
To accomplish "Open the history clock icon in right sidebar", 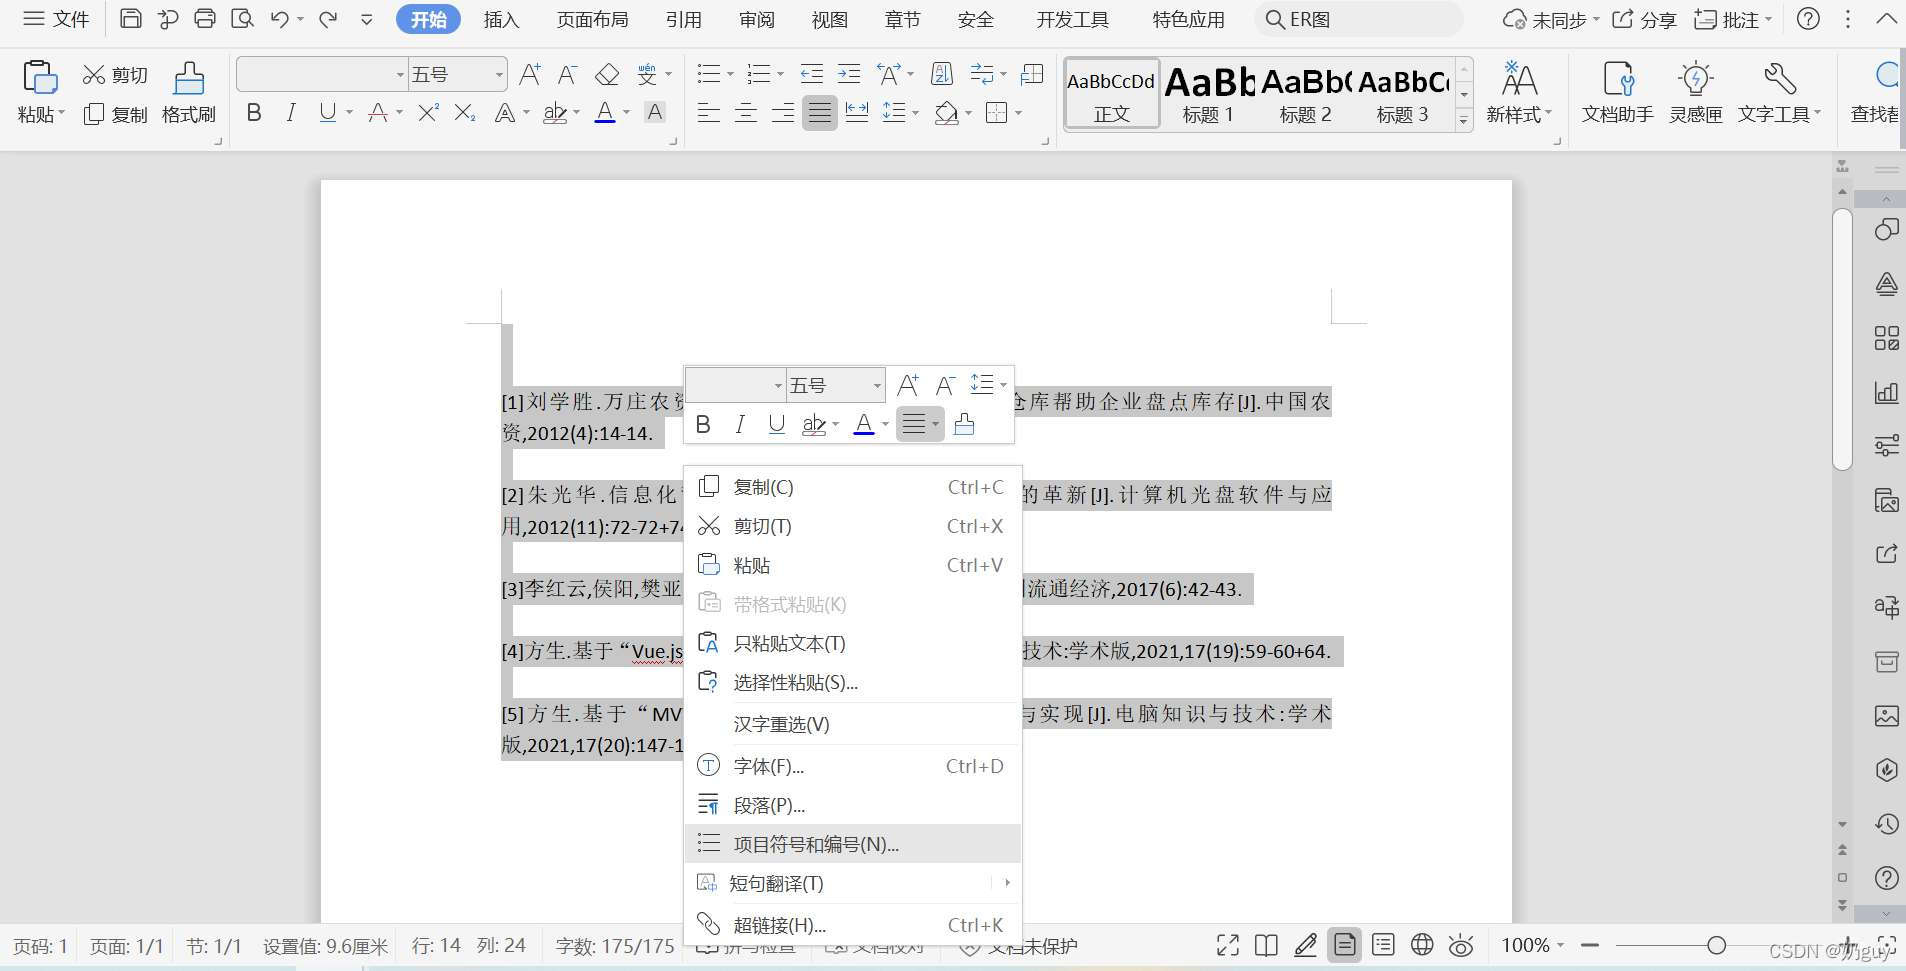I will tap(1886, 824).
